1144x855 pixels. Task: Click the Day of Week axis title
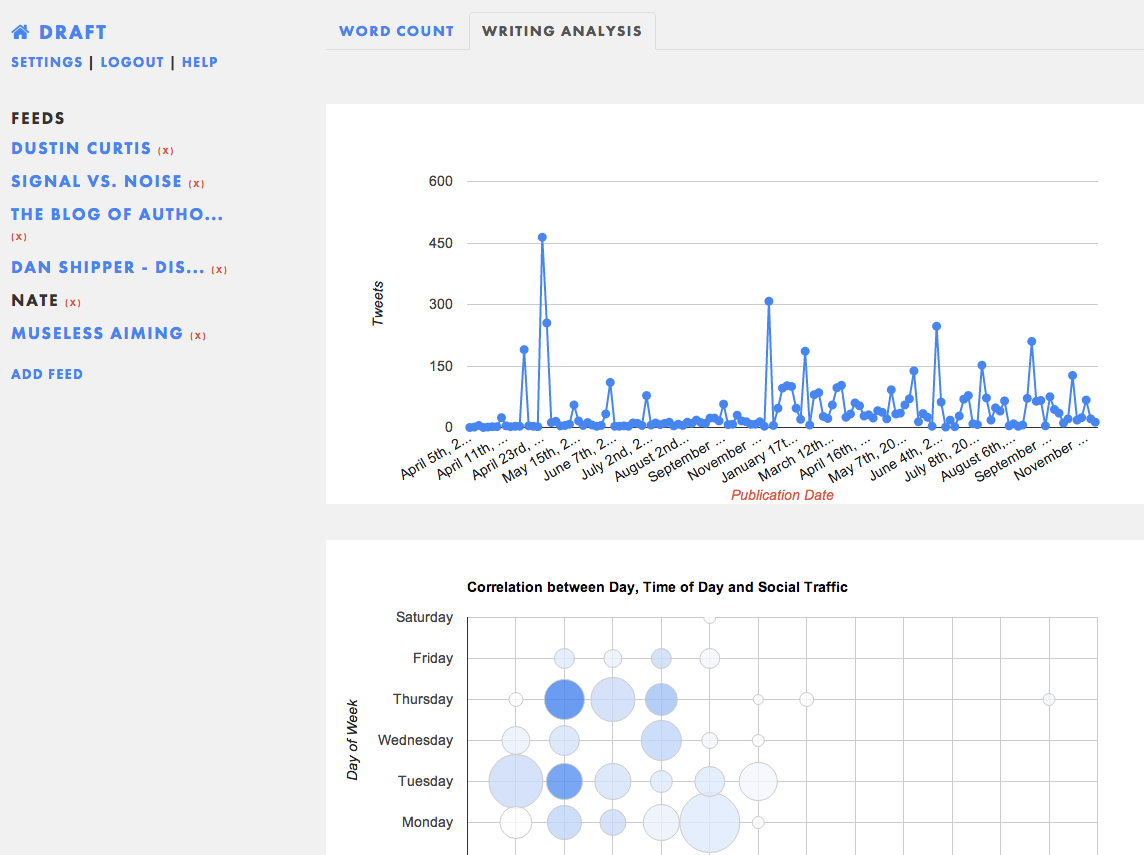point(352,740)
